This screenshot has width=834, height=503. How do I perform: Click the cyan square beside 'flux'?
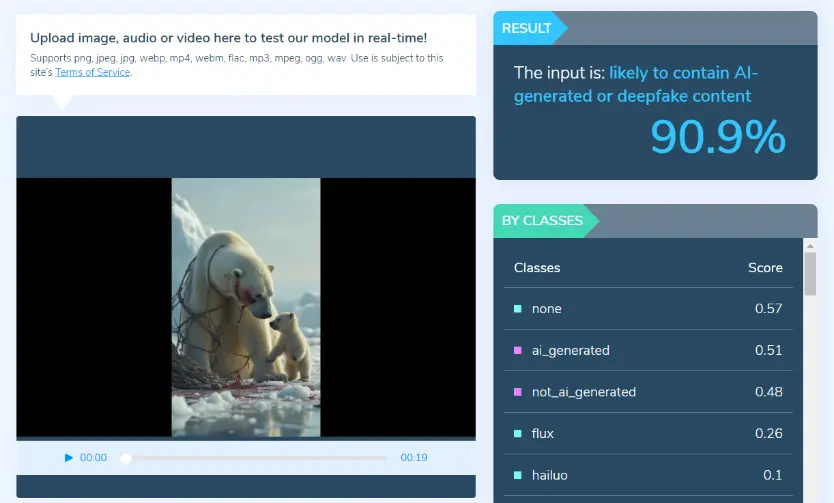coord(518,433)
